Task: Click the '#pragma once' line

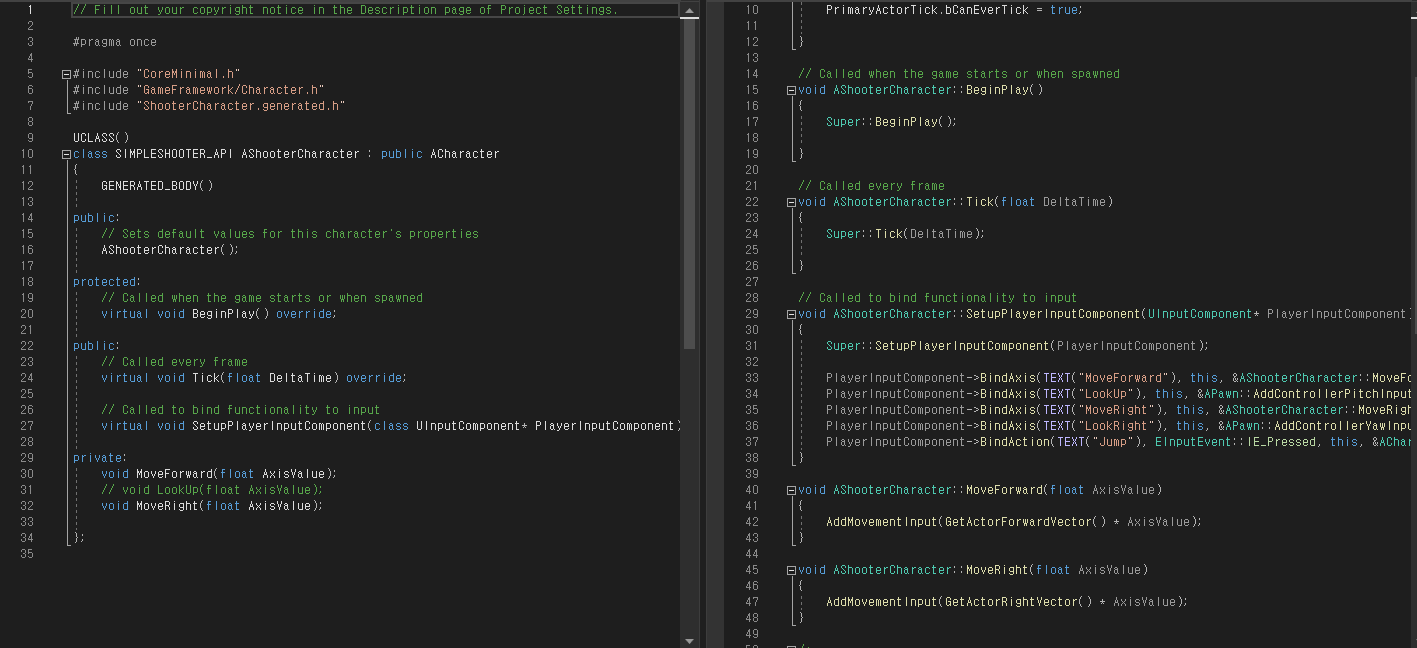Action: coord(115,42)
